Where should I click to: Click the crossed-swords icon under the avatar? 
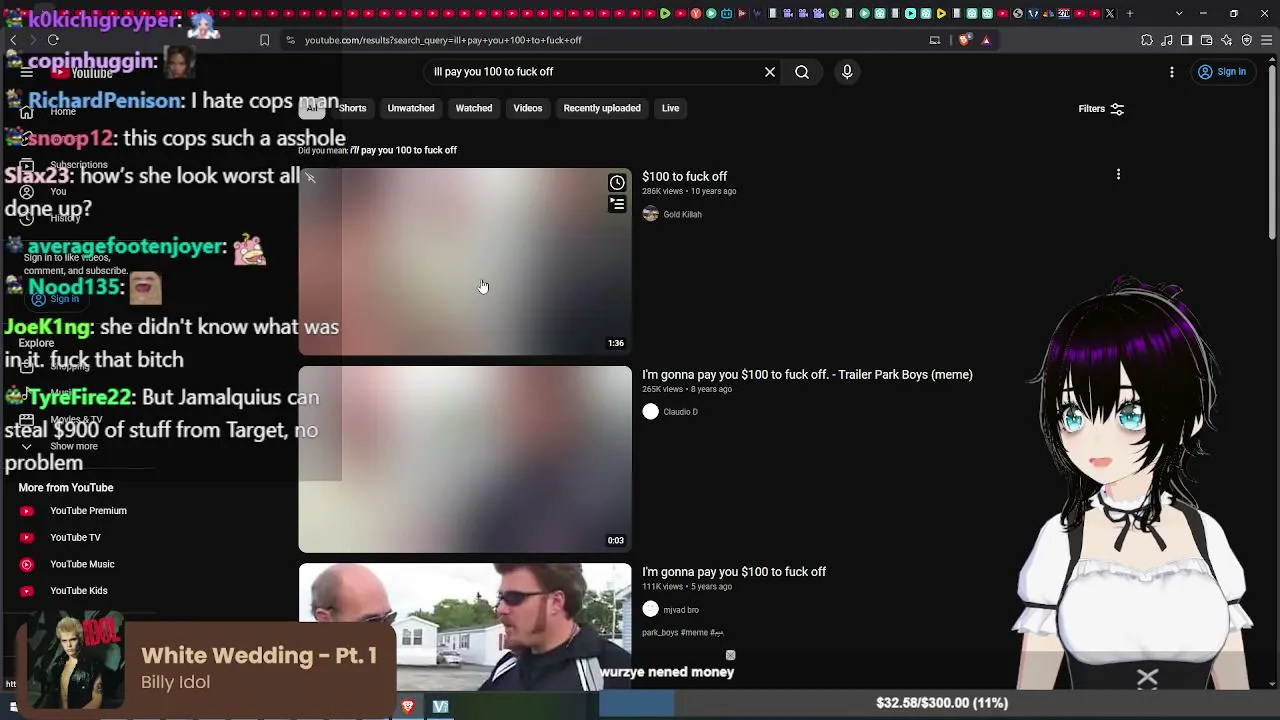point(1147,679)
